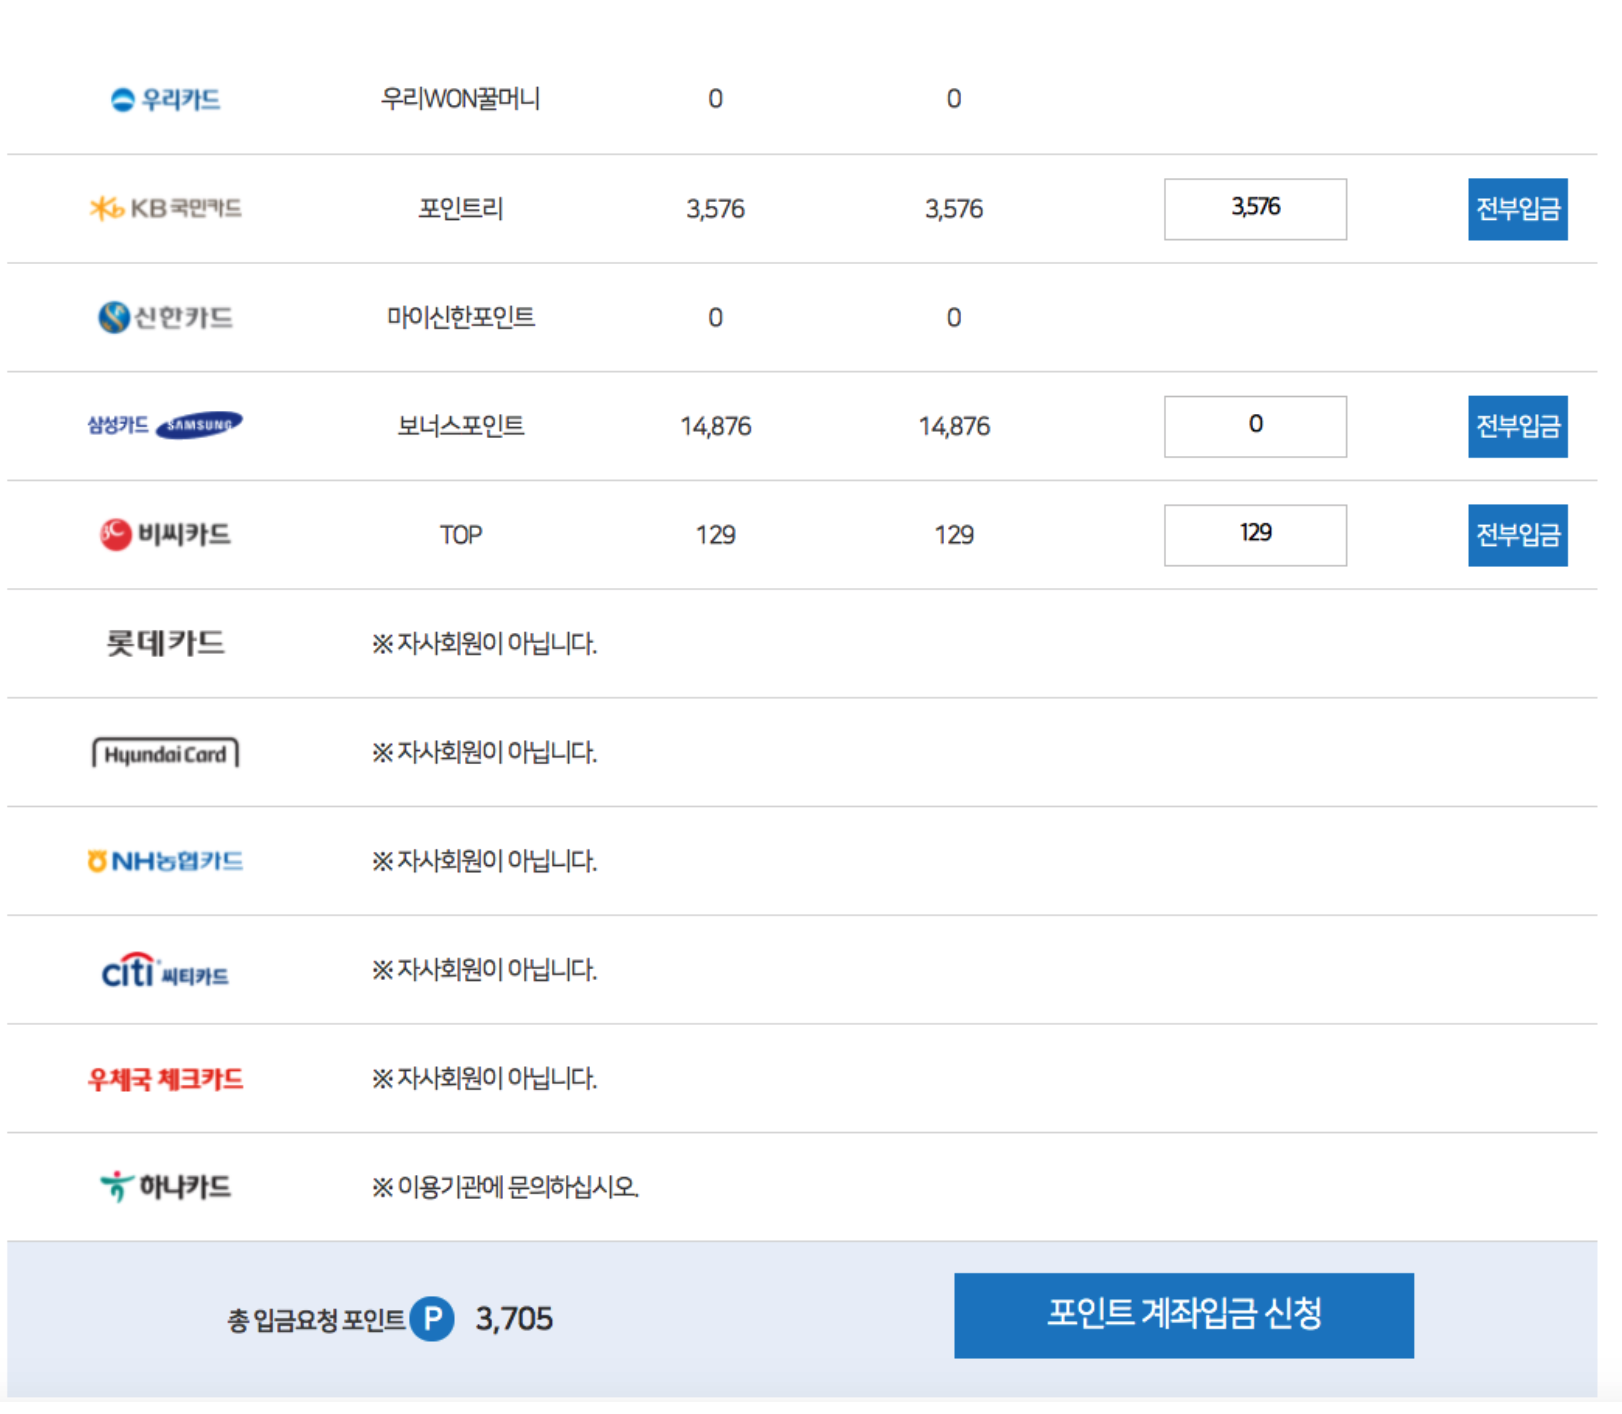
Task: Click the BC Card logo
Action: 165,534
